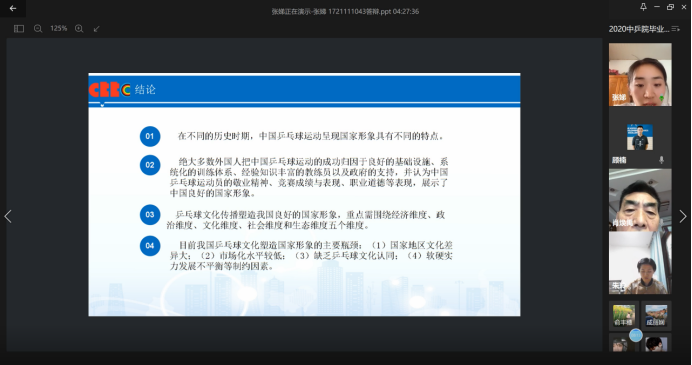Click the blue circular floating badge
The height and width of the screenshot is (365, 692).
pos(636,335)
